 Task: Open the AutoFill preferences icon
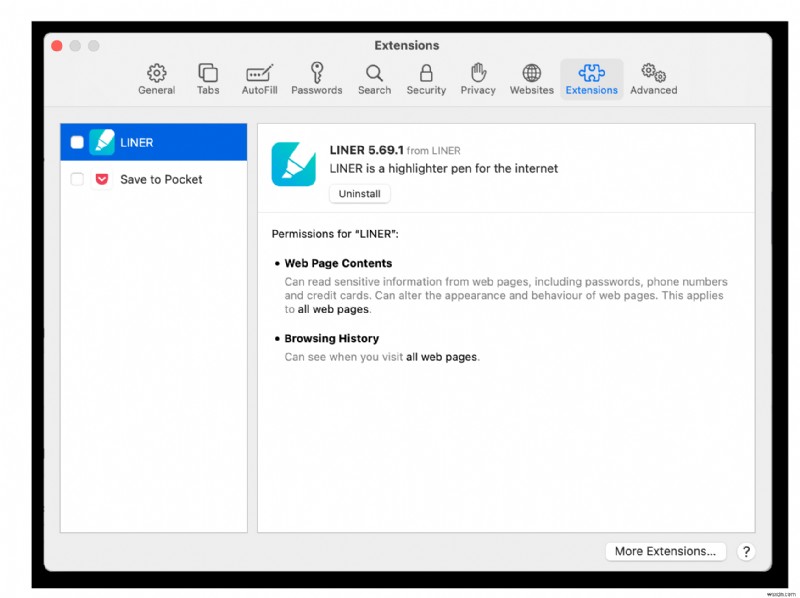[x=260, y=73]
